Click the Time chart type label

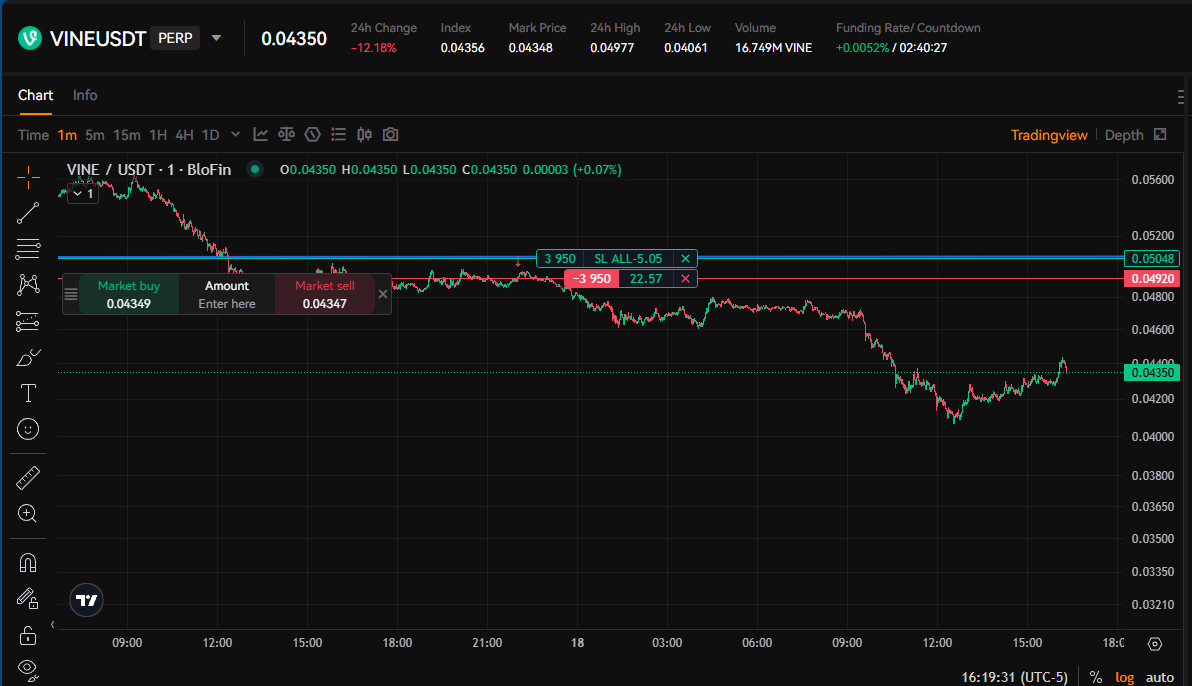coord(33,135)
